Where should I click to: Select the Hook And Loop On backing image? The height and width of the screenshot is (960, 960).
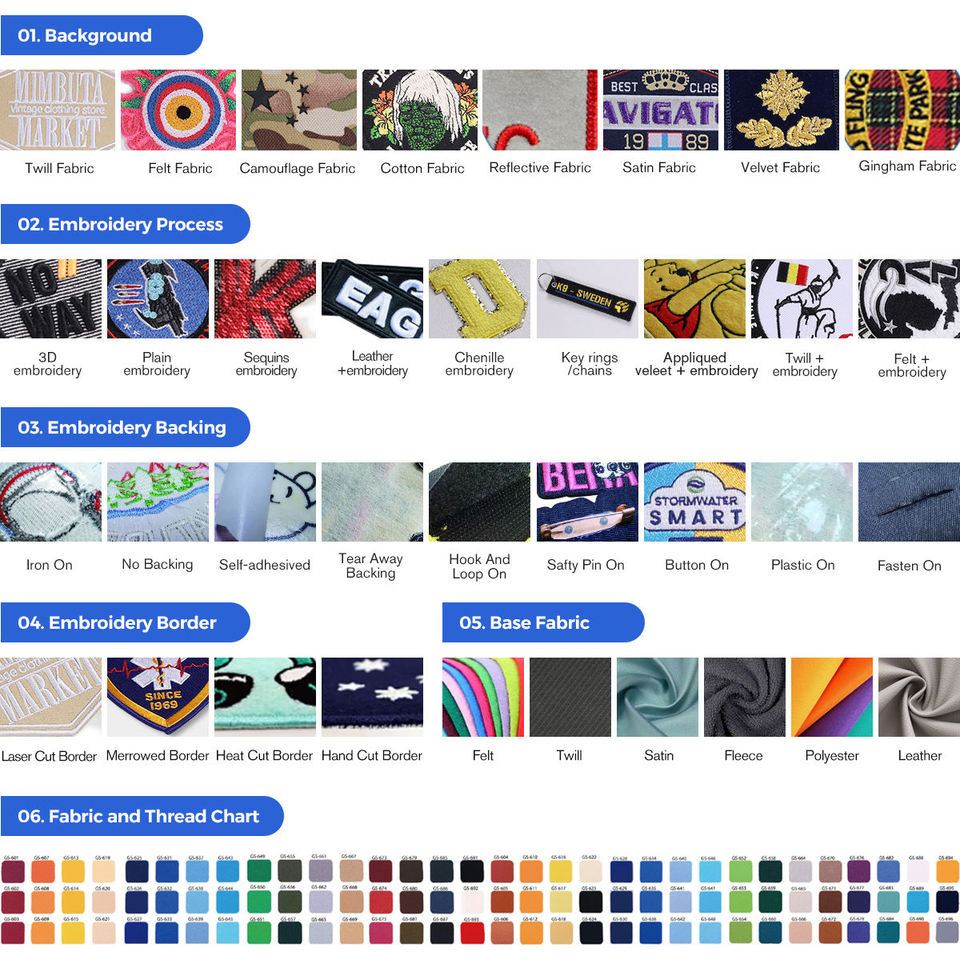pyautogui.click(x=479, y=502)
